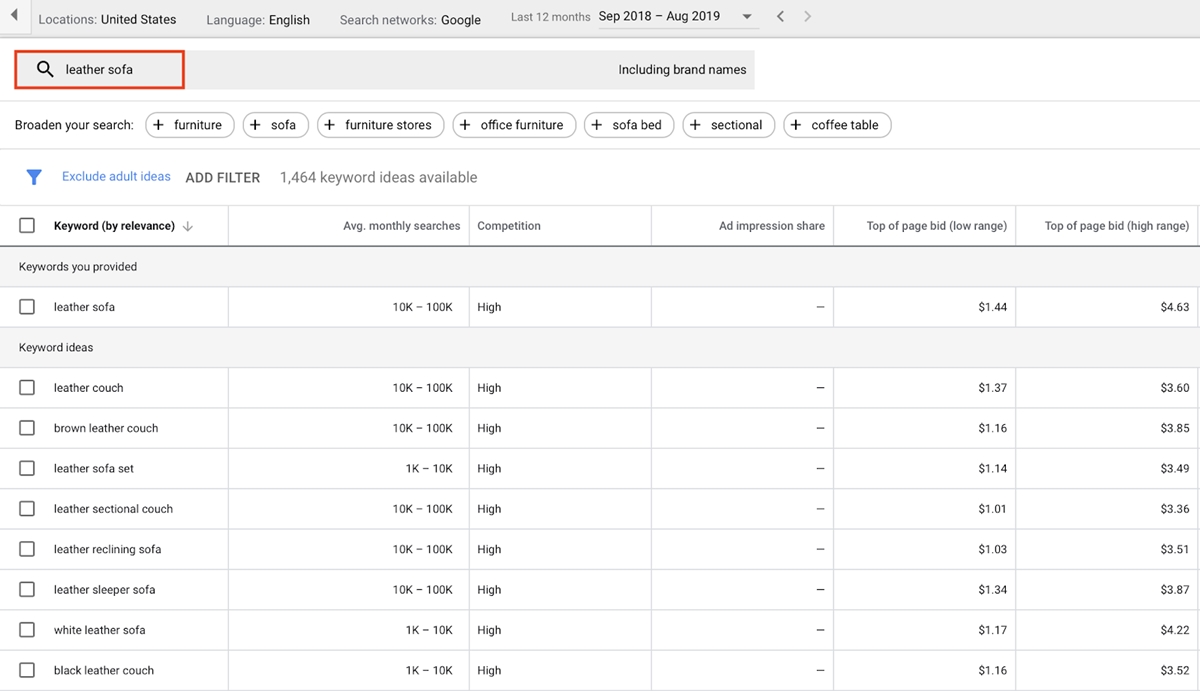Change the Search networks setting
1200x691 pixels.
pyautogui.click(x=410, y=19)
